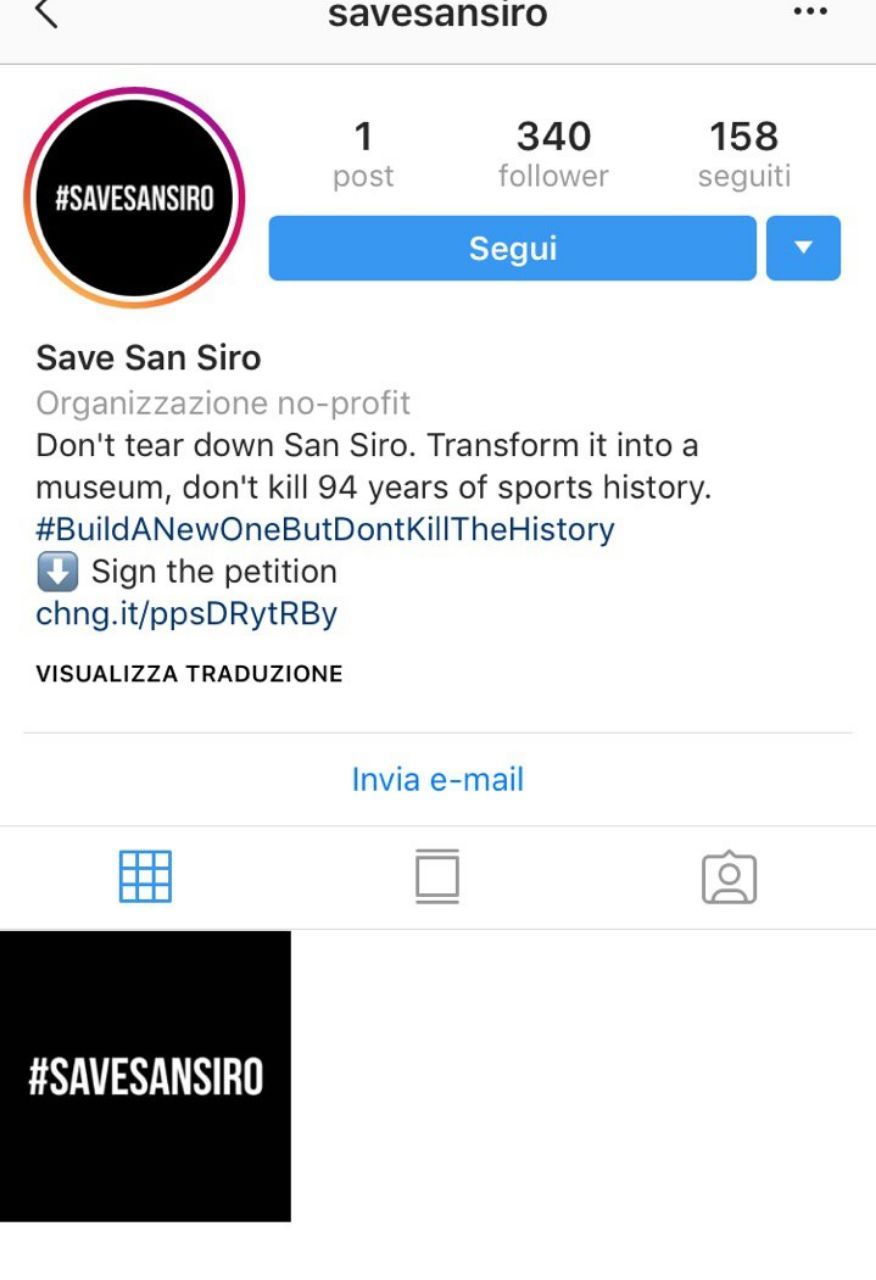Tap the Save San Siro profile name
876x1280 pixels.
coord(148,357)
